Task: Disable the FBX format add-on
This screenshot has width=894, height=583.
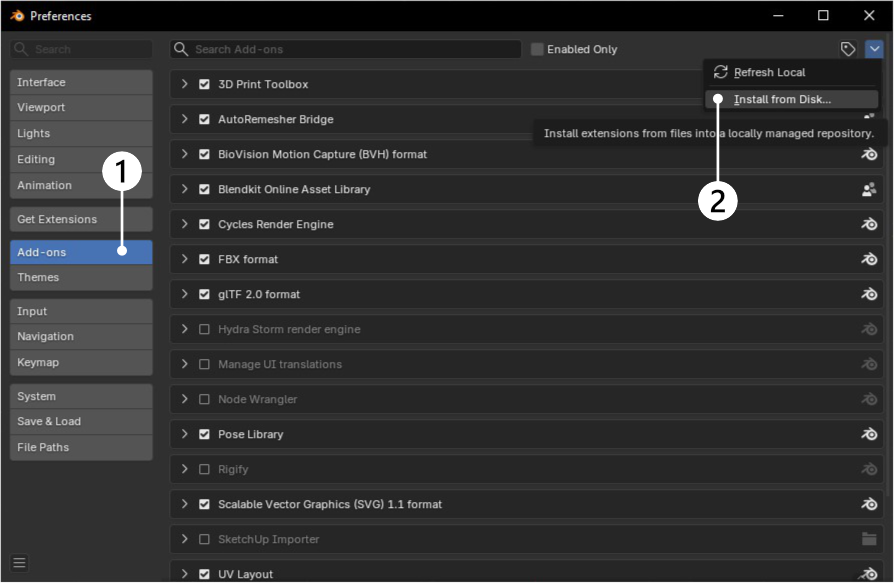Action: pos(204,259)
